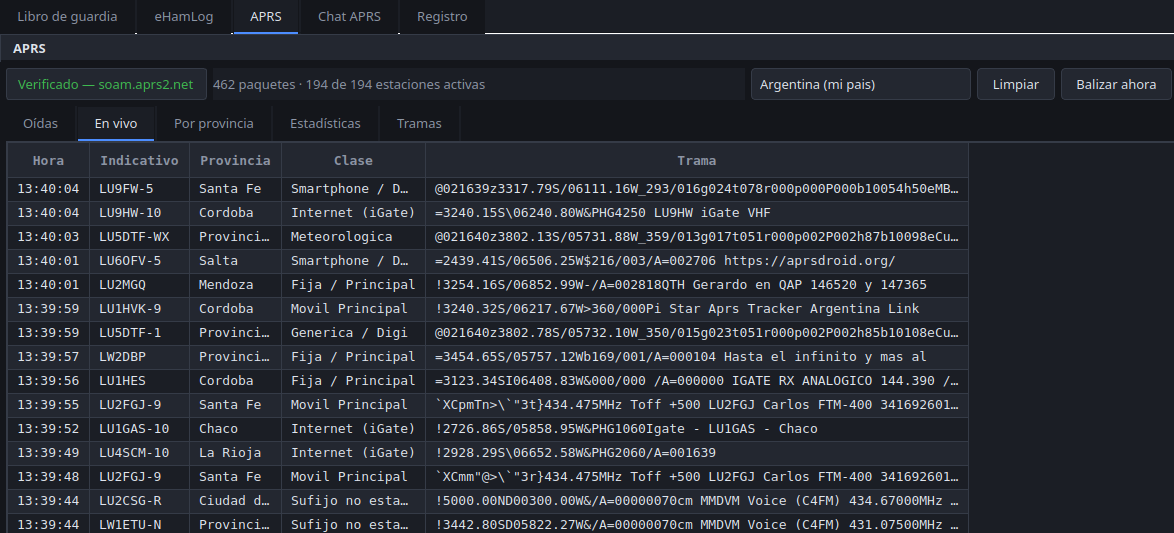1174x533 pixels.
Task: Open the Argentina (mi pais) filter dropdown
Action: point(860,85)
